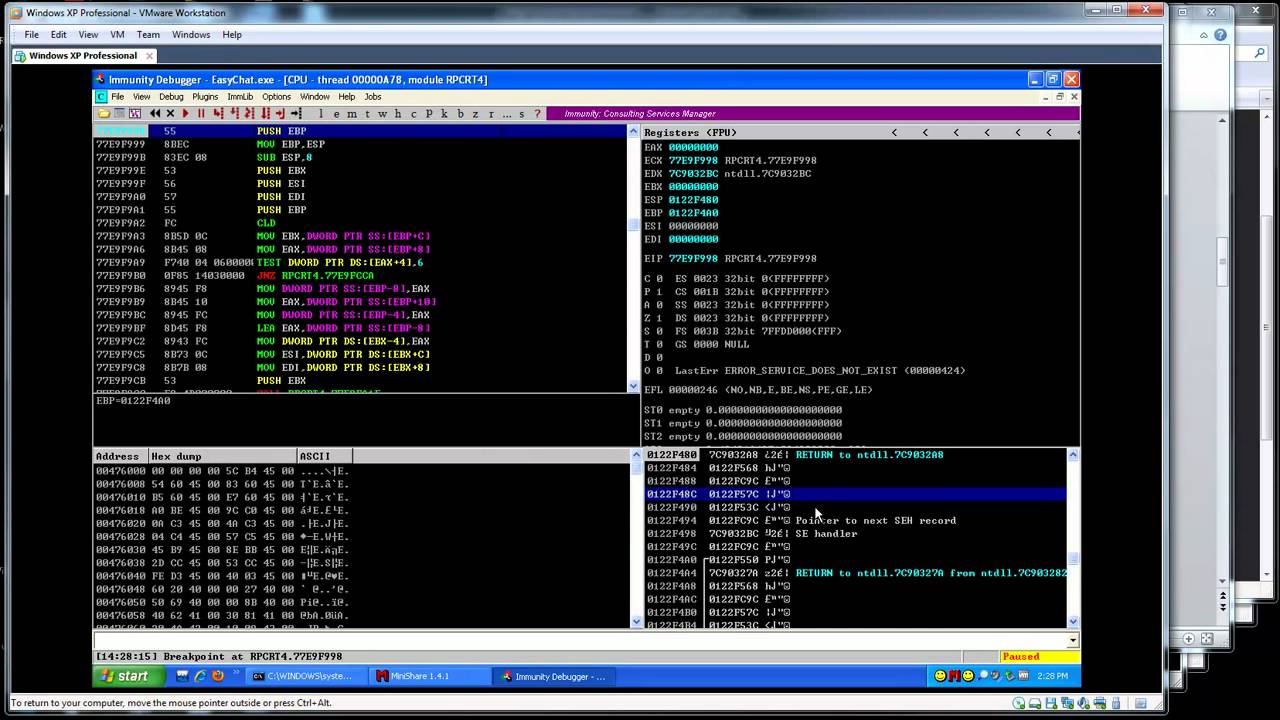This screenshot has width=1280, height=720.
Task: Select ESP register value 0122F480
Action: pyautogui.click(x=693, y=200)
